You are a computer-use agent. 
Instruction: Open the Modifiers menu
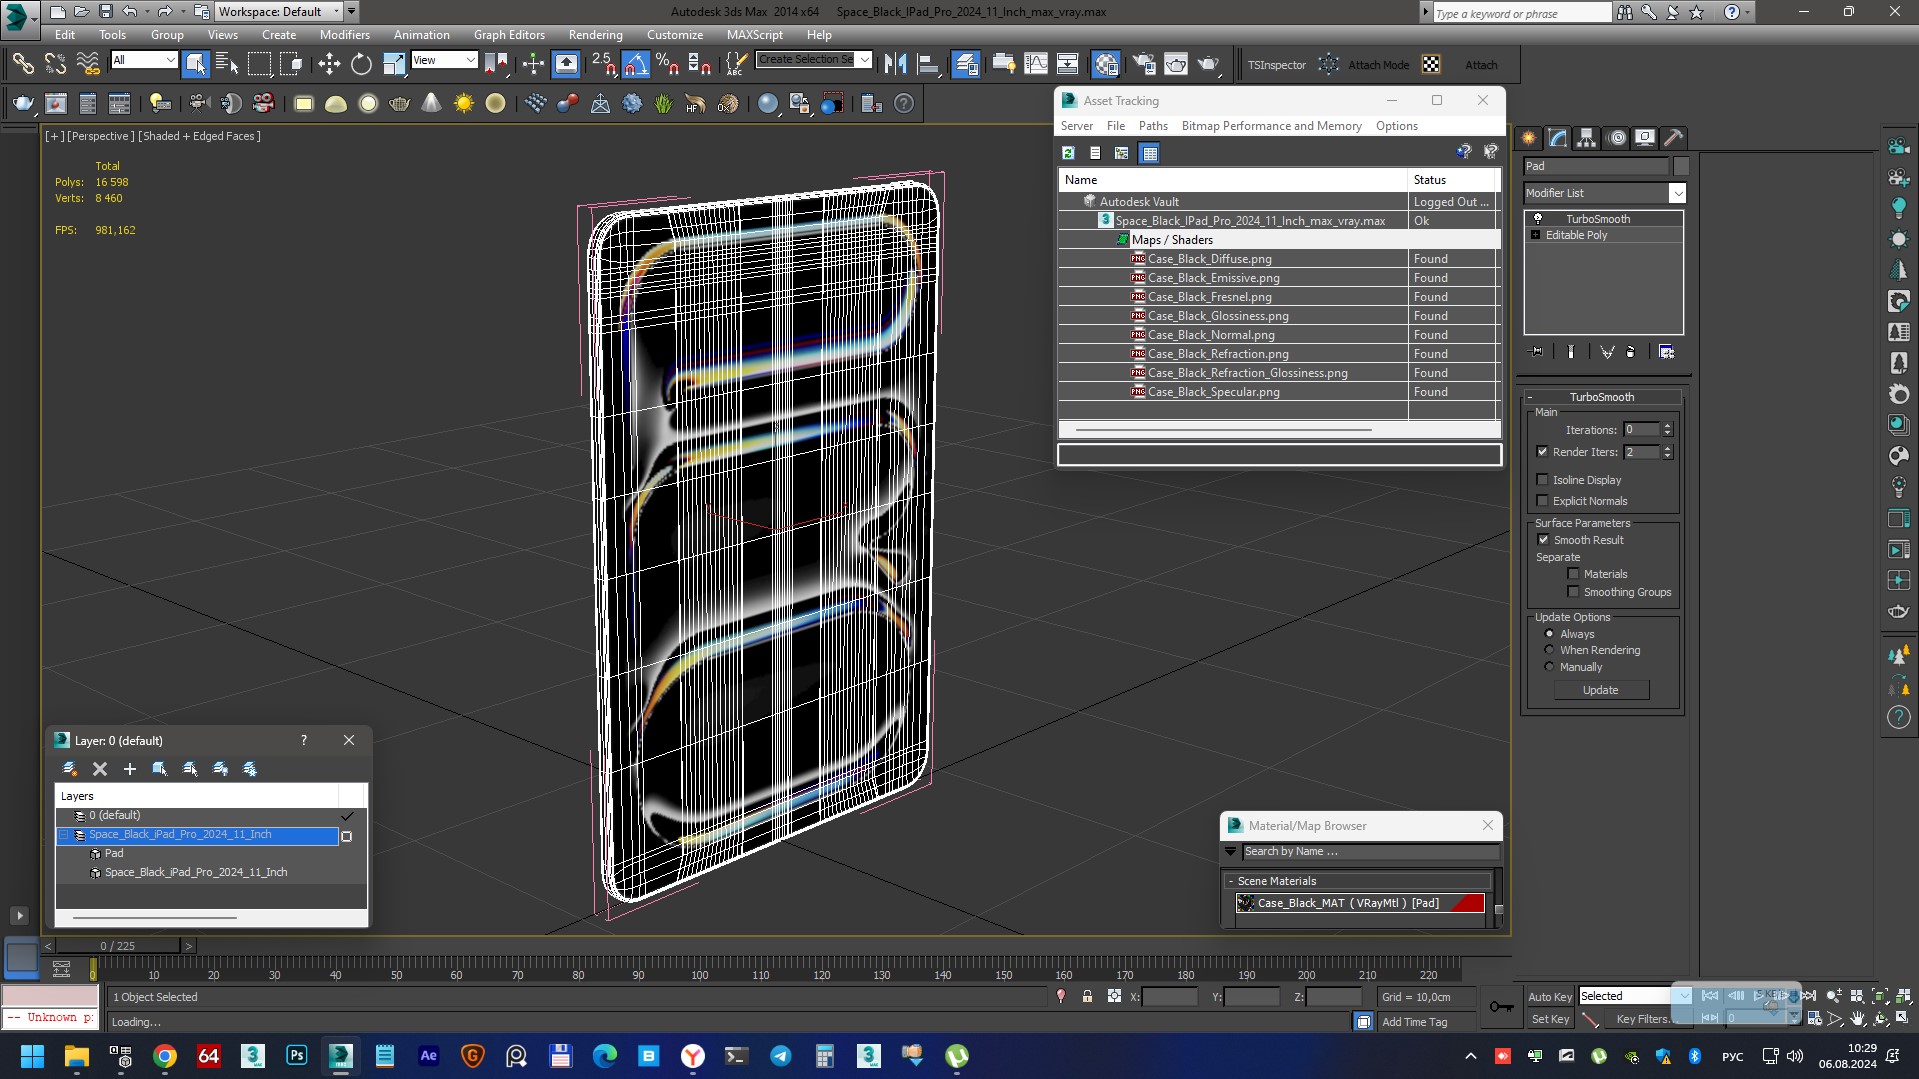click(344, 34)
